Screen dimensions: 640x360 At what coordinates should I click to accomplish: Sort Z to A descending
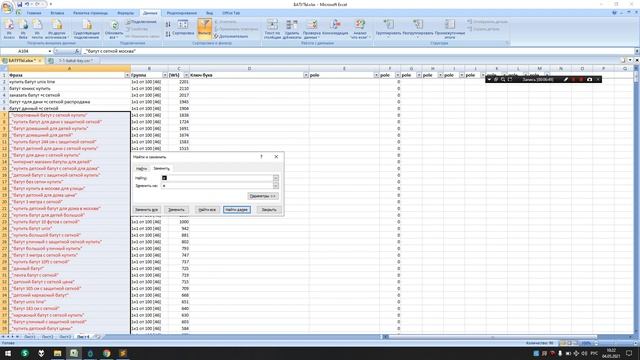[168, 34]
